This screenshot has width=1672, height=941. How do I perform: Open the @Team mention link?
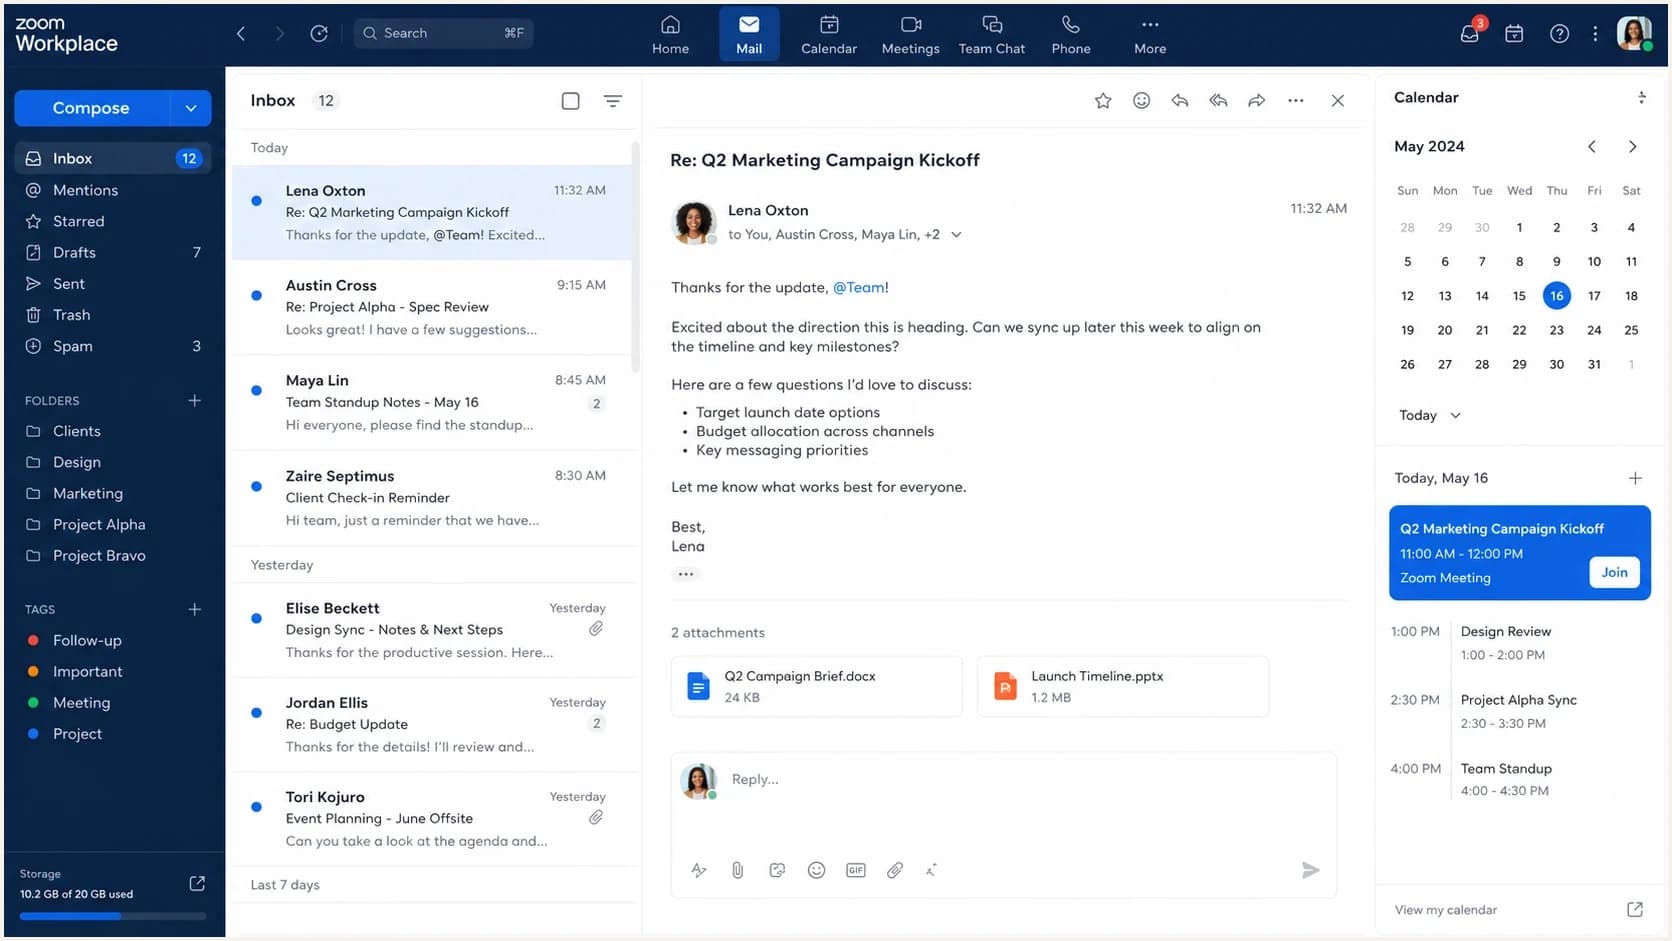(x=860, y=287)
